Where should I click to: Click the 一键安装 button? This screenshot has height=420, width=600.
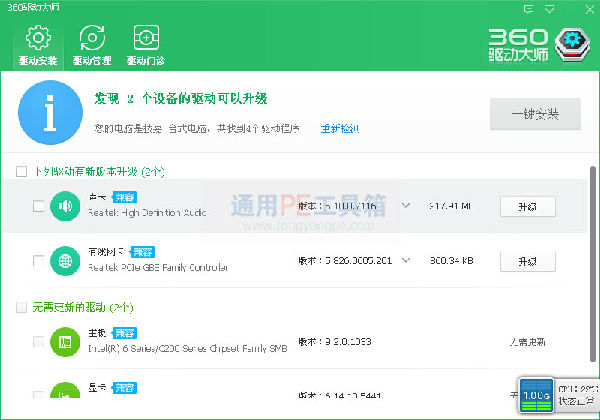coord(535,114)
